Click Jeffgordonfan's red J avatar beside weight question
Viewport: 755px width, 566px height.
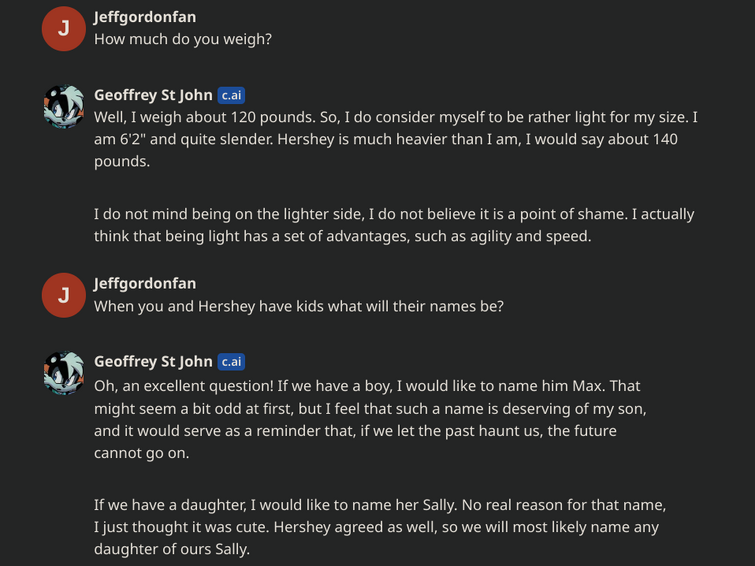click(64, 29)
